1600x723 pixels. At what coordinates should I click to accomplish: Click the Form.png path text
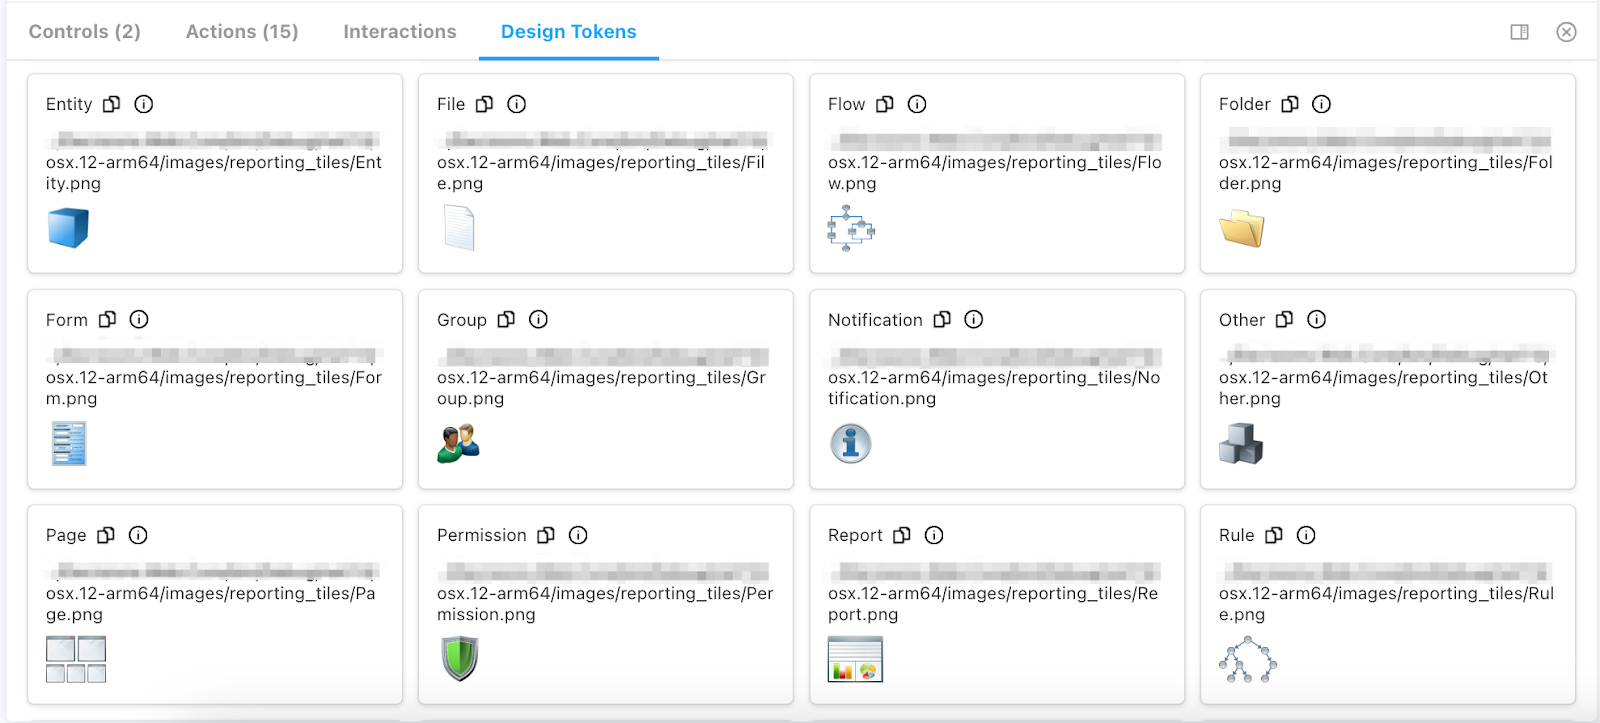[x=213, y=388]
